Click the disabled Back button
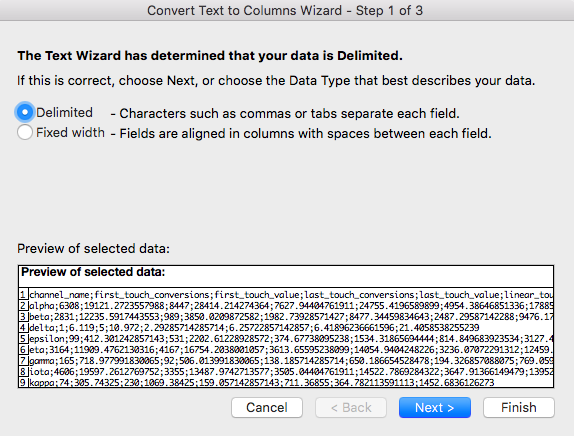 pos(351,407)
